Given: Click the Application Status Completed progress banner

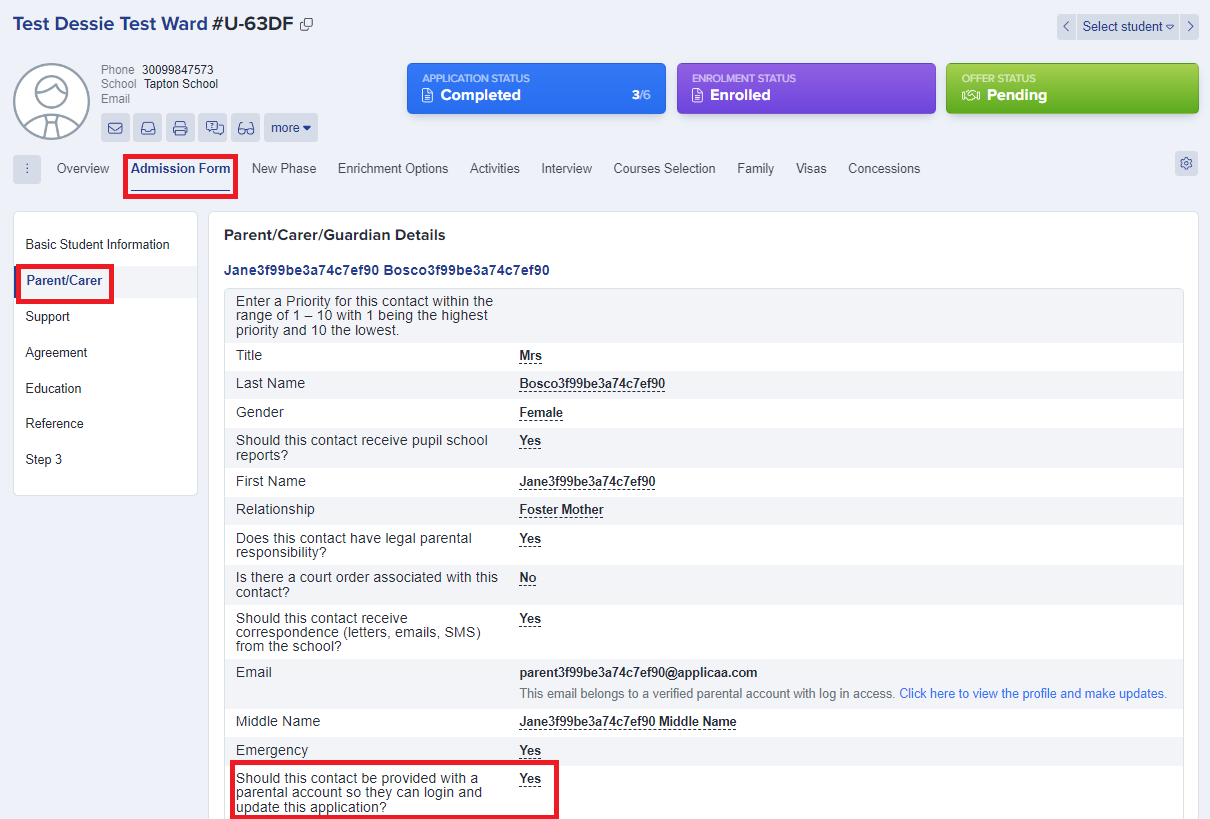Looking at the screenshot, I should point(536,88).
